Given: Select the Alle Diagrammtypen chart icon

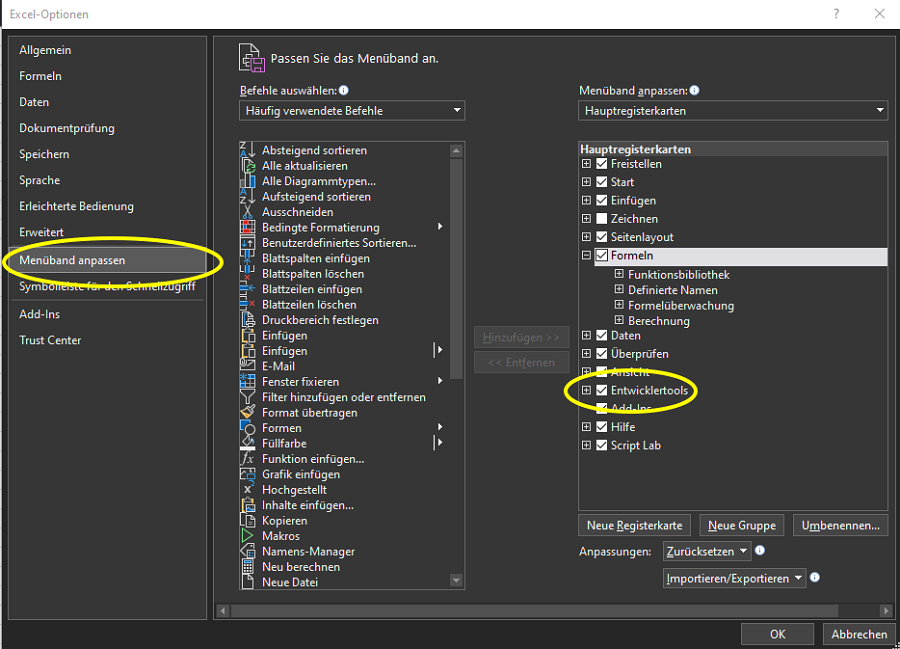Looking at the screenshot, I should click(247, 181).
